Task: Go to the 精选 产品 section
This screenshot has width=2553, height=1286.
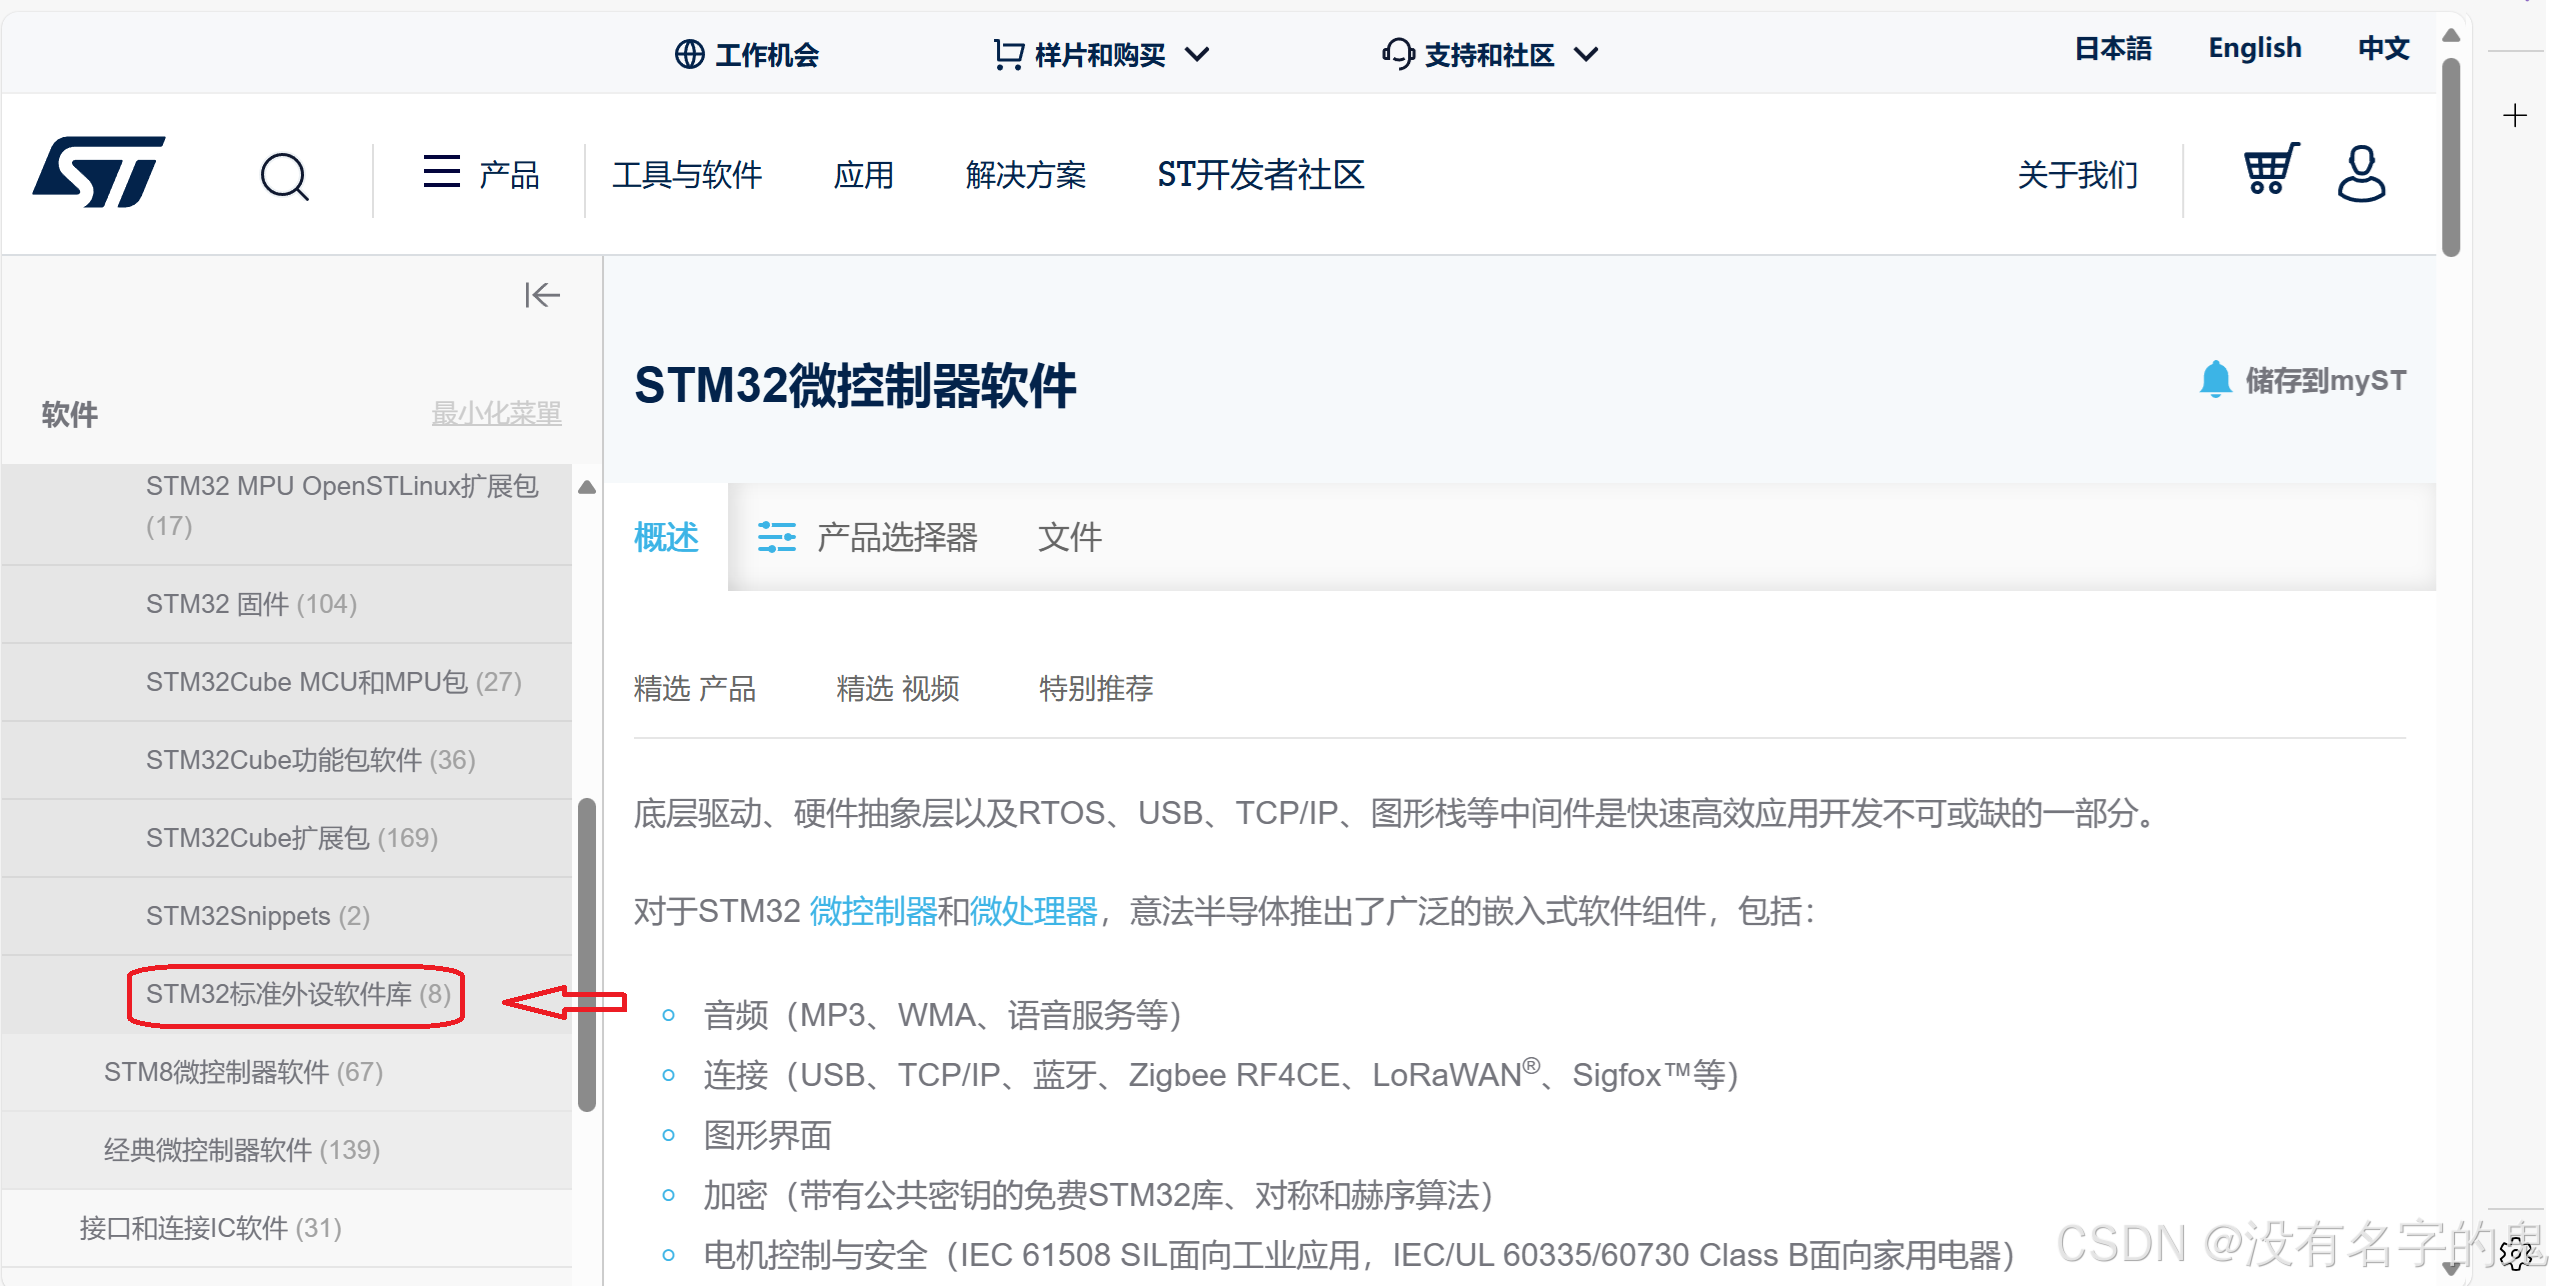Action: pos(695,688)
